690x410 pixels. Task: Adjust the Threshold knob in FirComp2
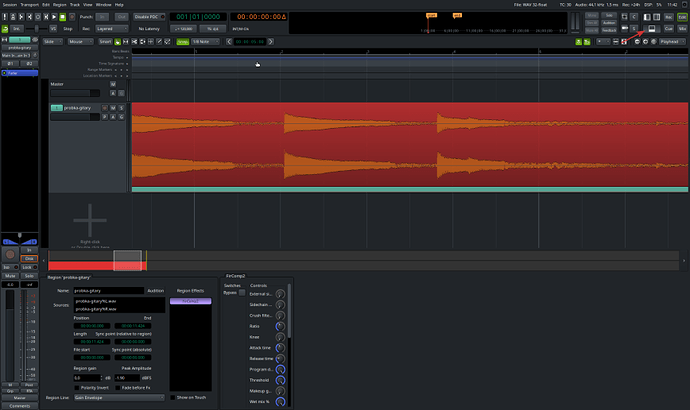pos(279,381)
